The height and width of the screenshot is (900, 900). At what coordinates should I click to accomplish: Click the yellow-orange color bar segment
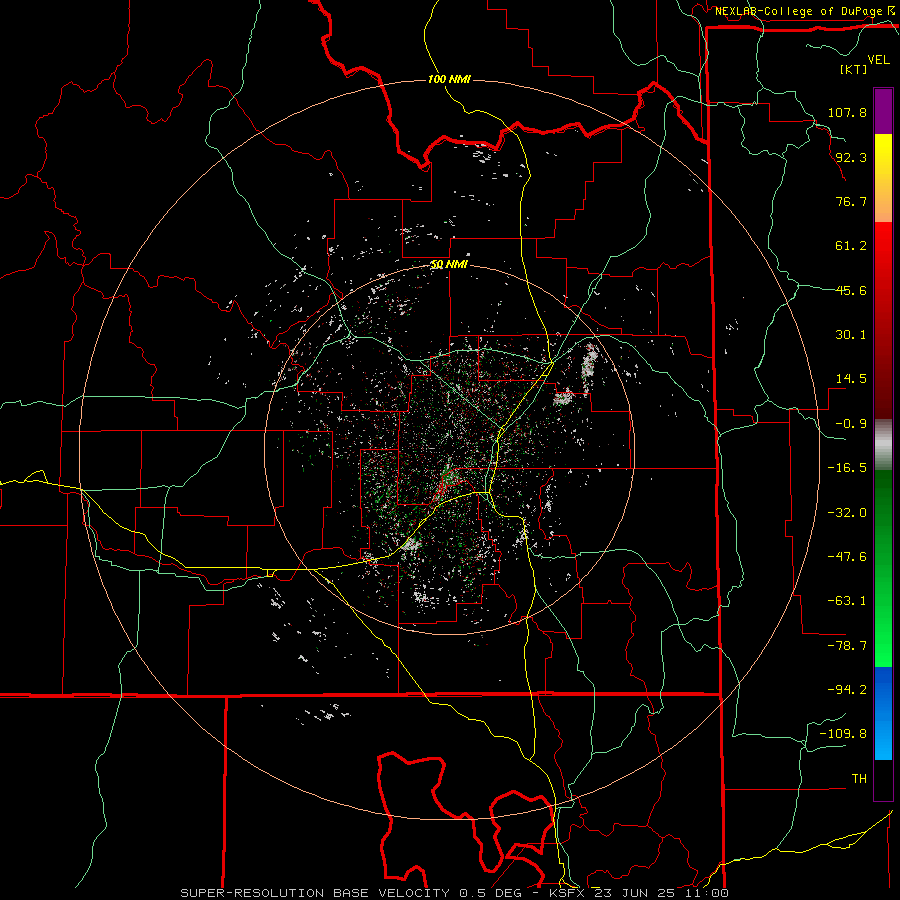[x=883, y=178]
